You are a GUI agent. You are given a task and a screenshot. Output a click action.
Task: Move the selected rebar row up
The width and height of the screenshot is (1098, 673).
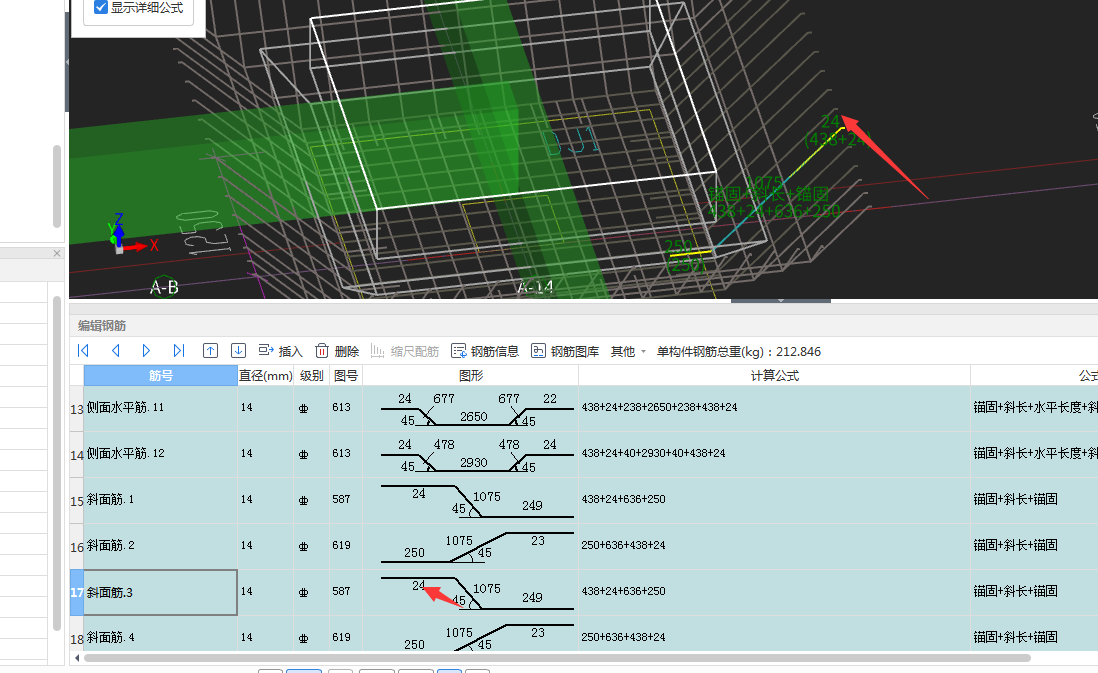point(210,351)
